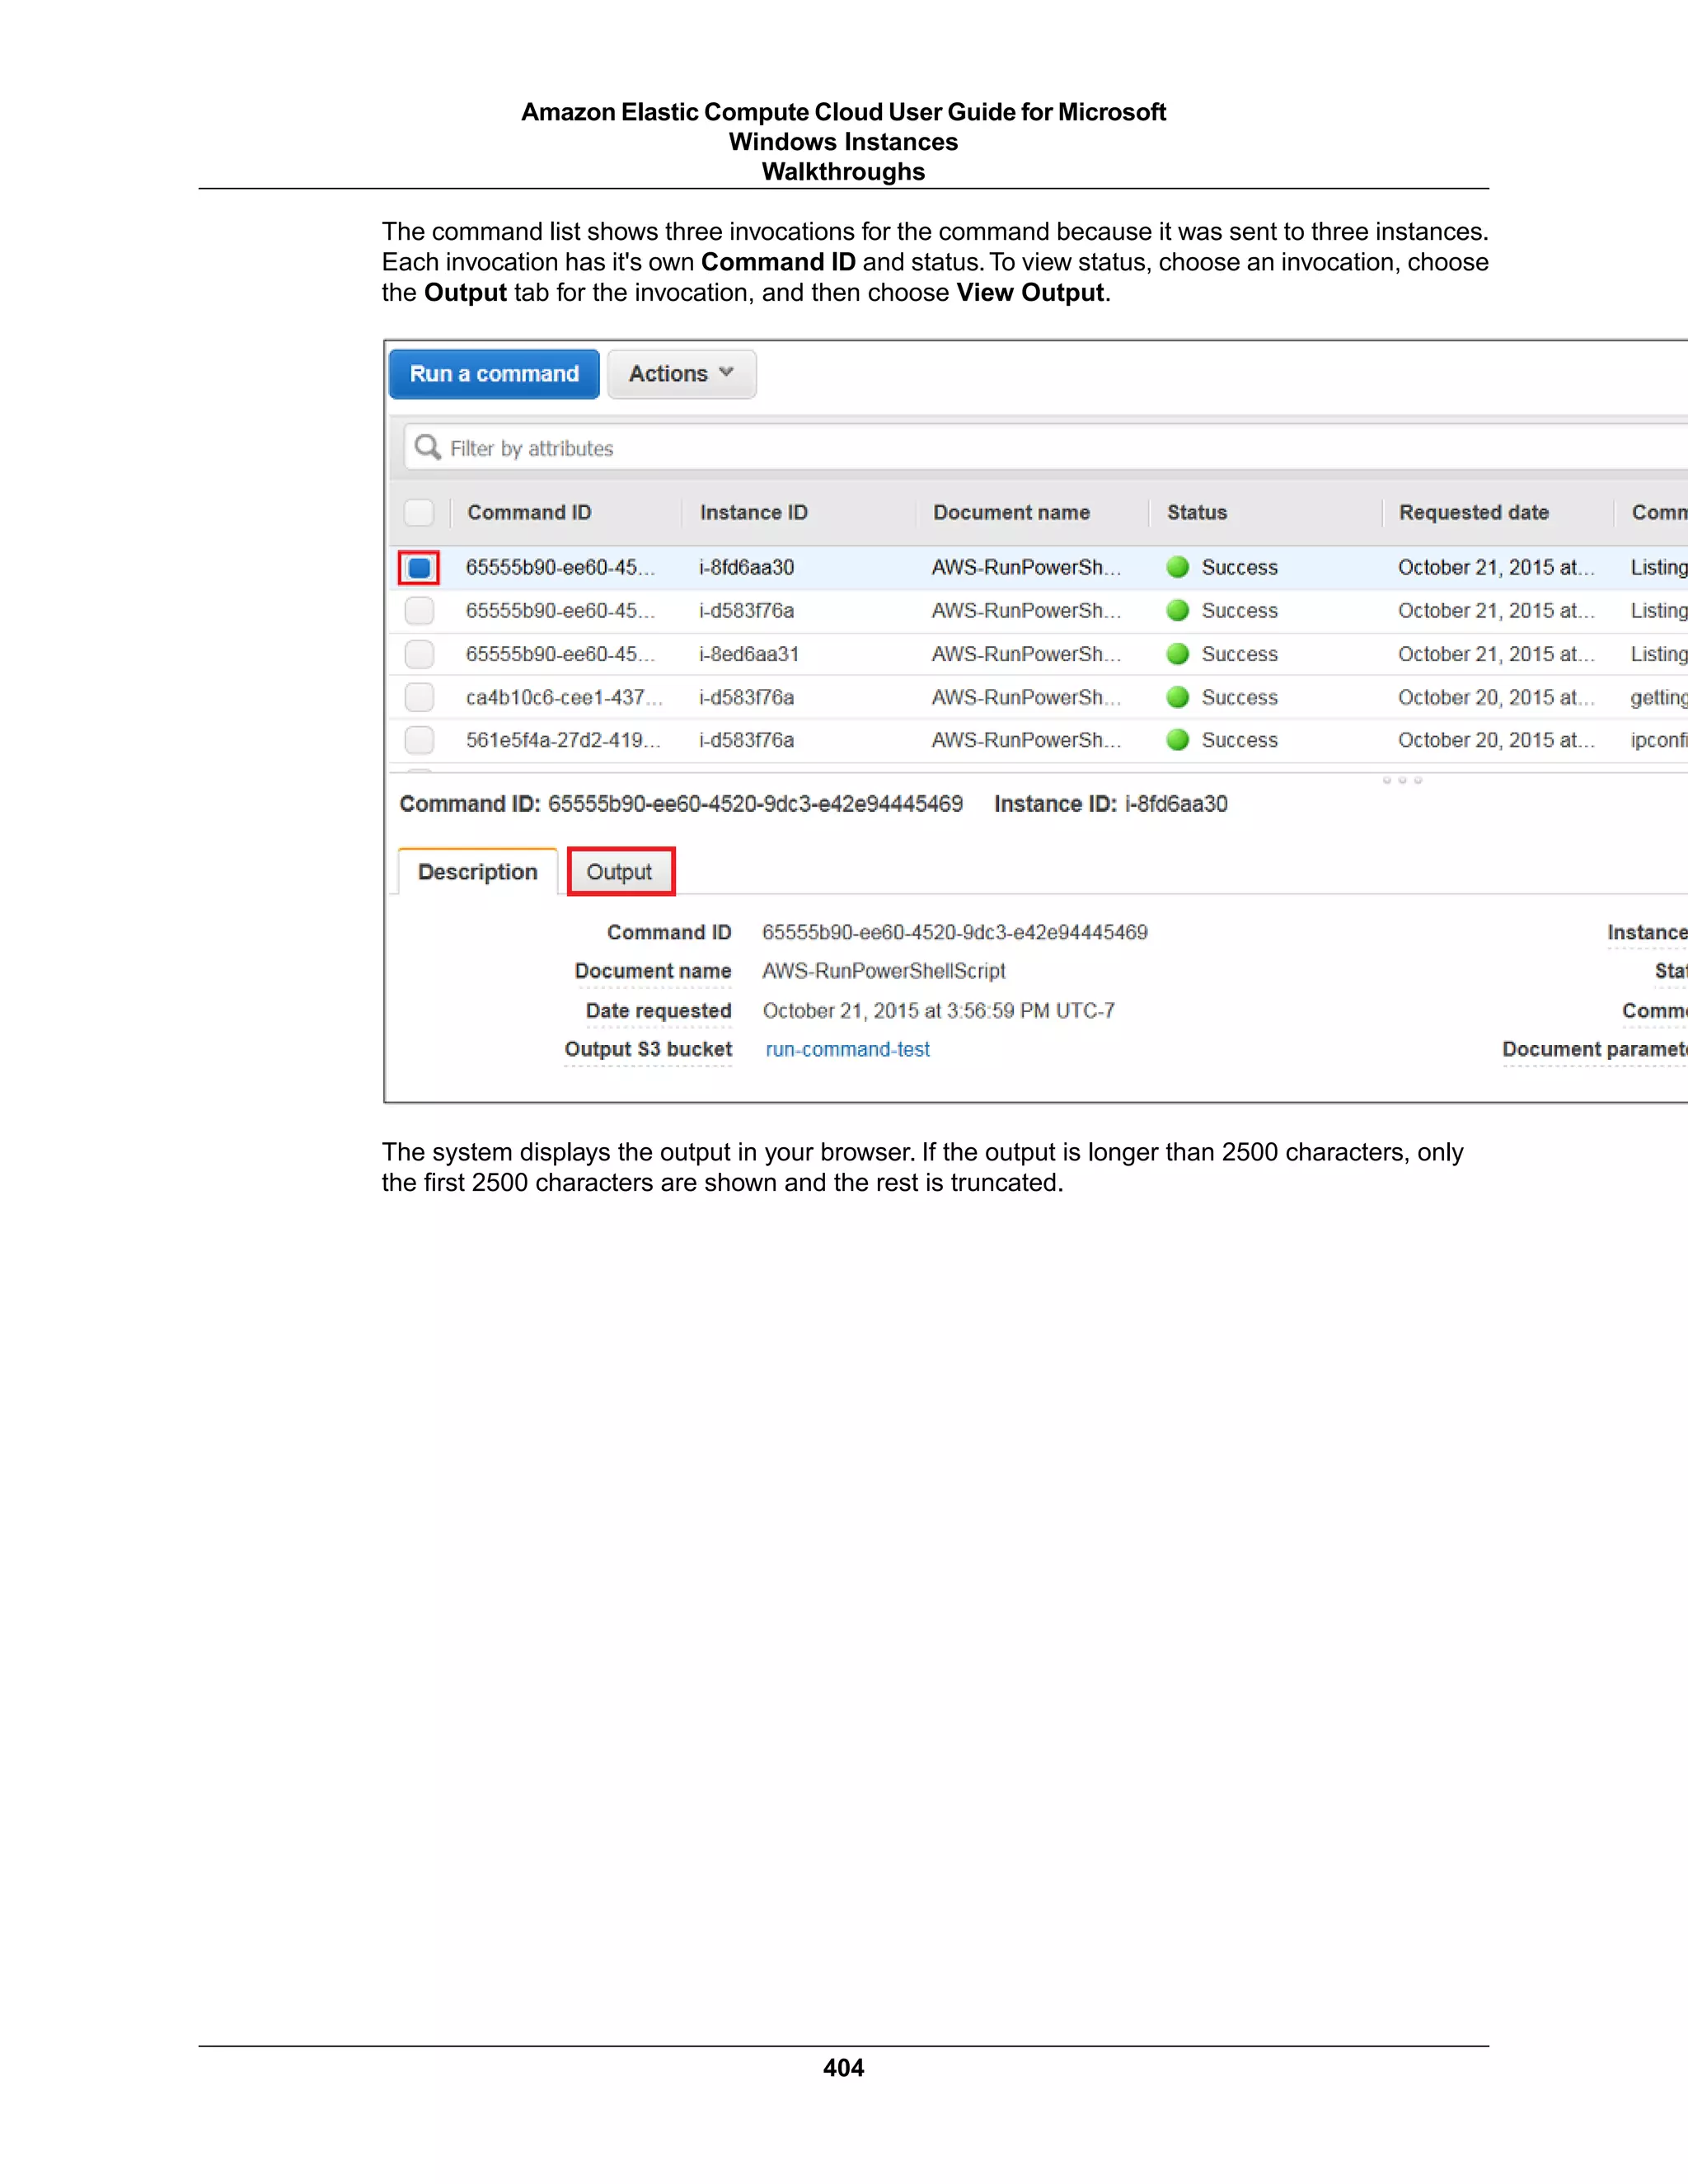Click command ID ca4b10c6-cee1-437...
The image size is (1688, 2184).
point(564,697)
